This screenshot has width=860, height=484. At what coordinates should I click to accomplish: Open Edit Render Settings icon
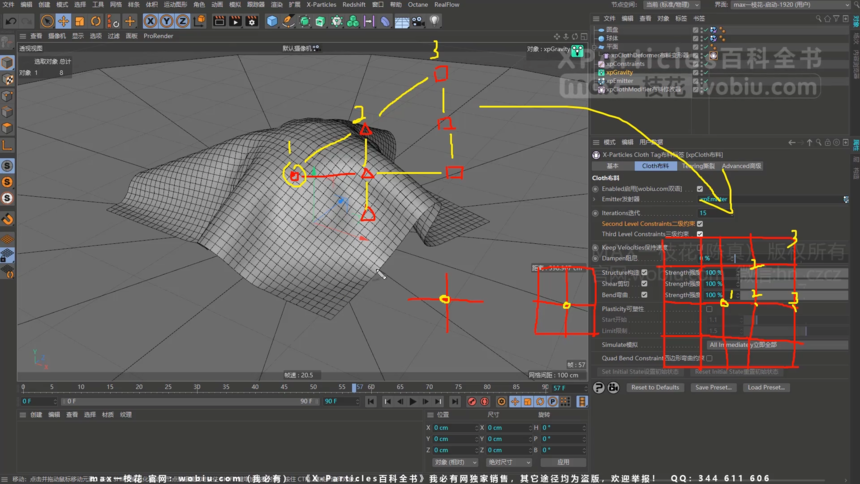coord(252,21)
